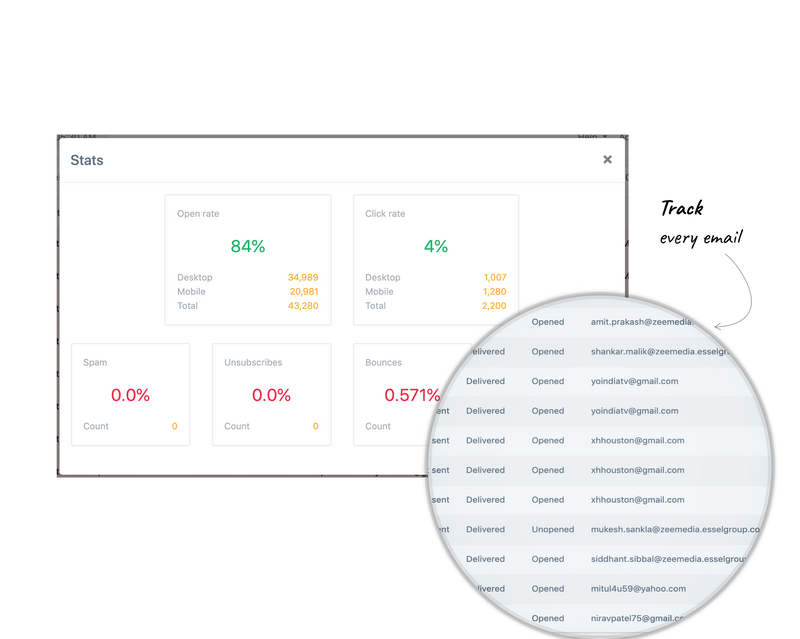The height and width of the screenshot is (639, 800).
Task: Select the siddhant.sibbal@zeemedia email address
Action: pyautogui.click(x=668, y=559)
